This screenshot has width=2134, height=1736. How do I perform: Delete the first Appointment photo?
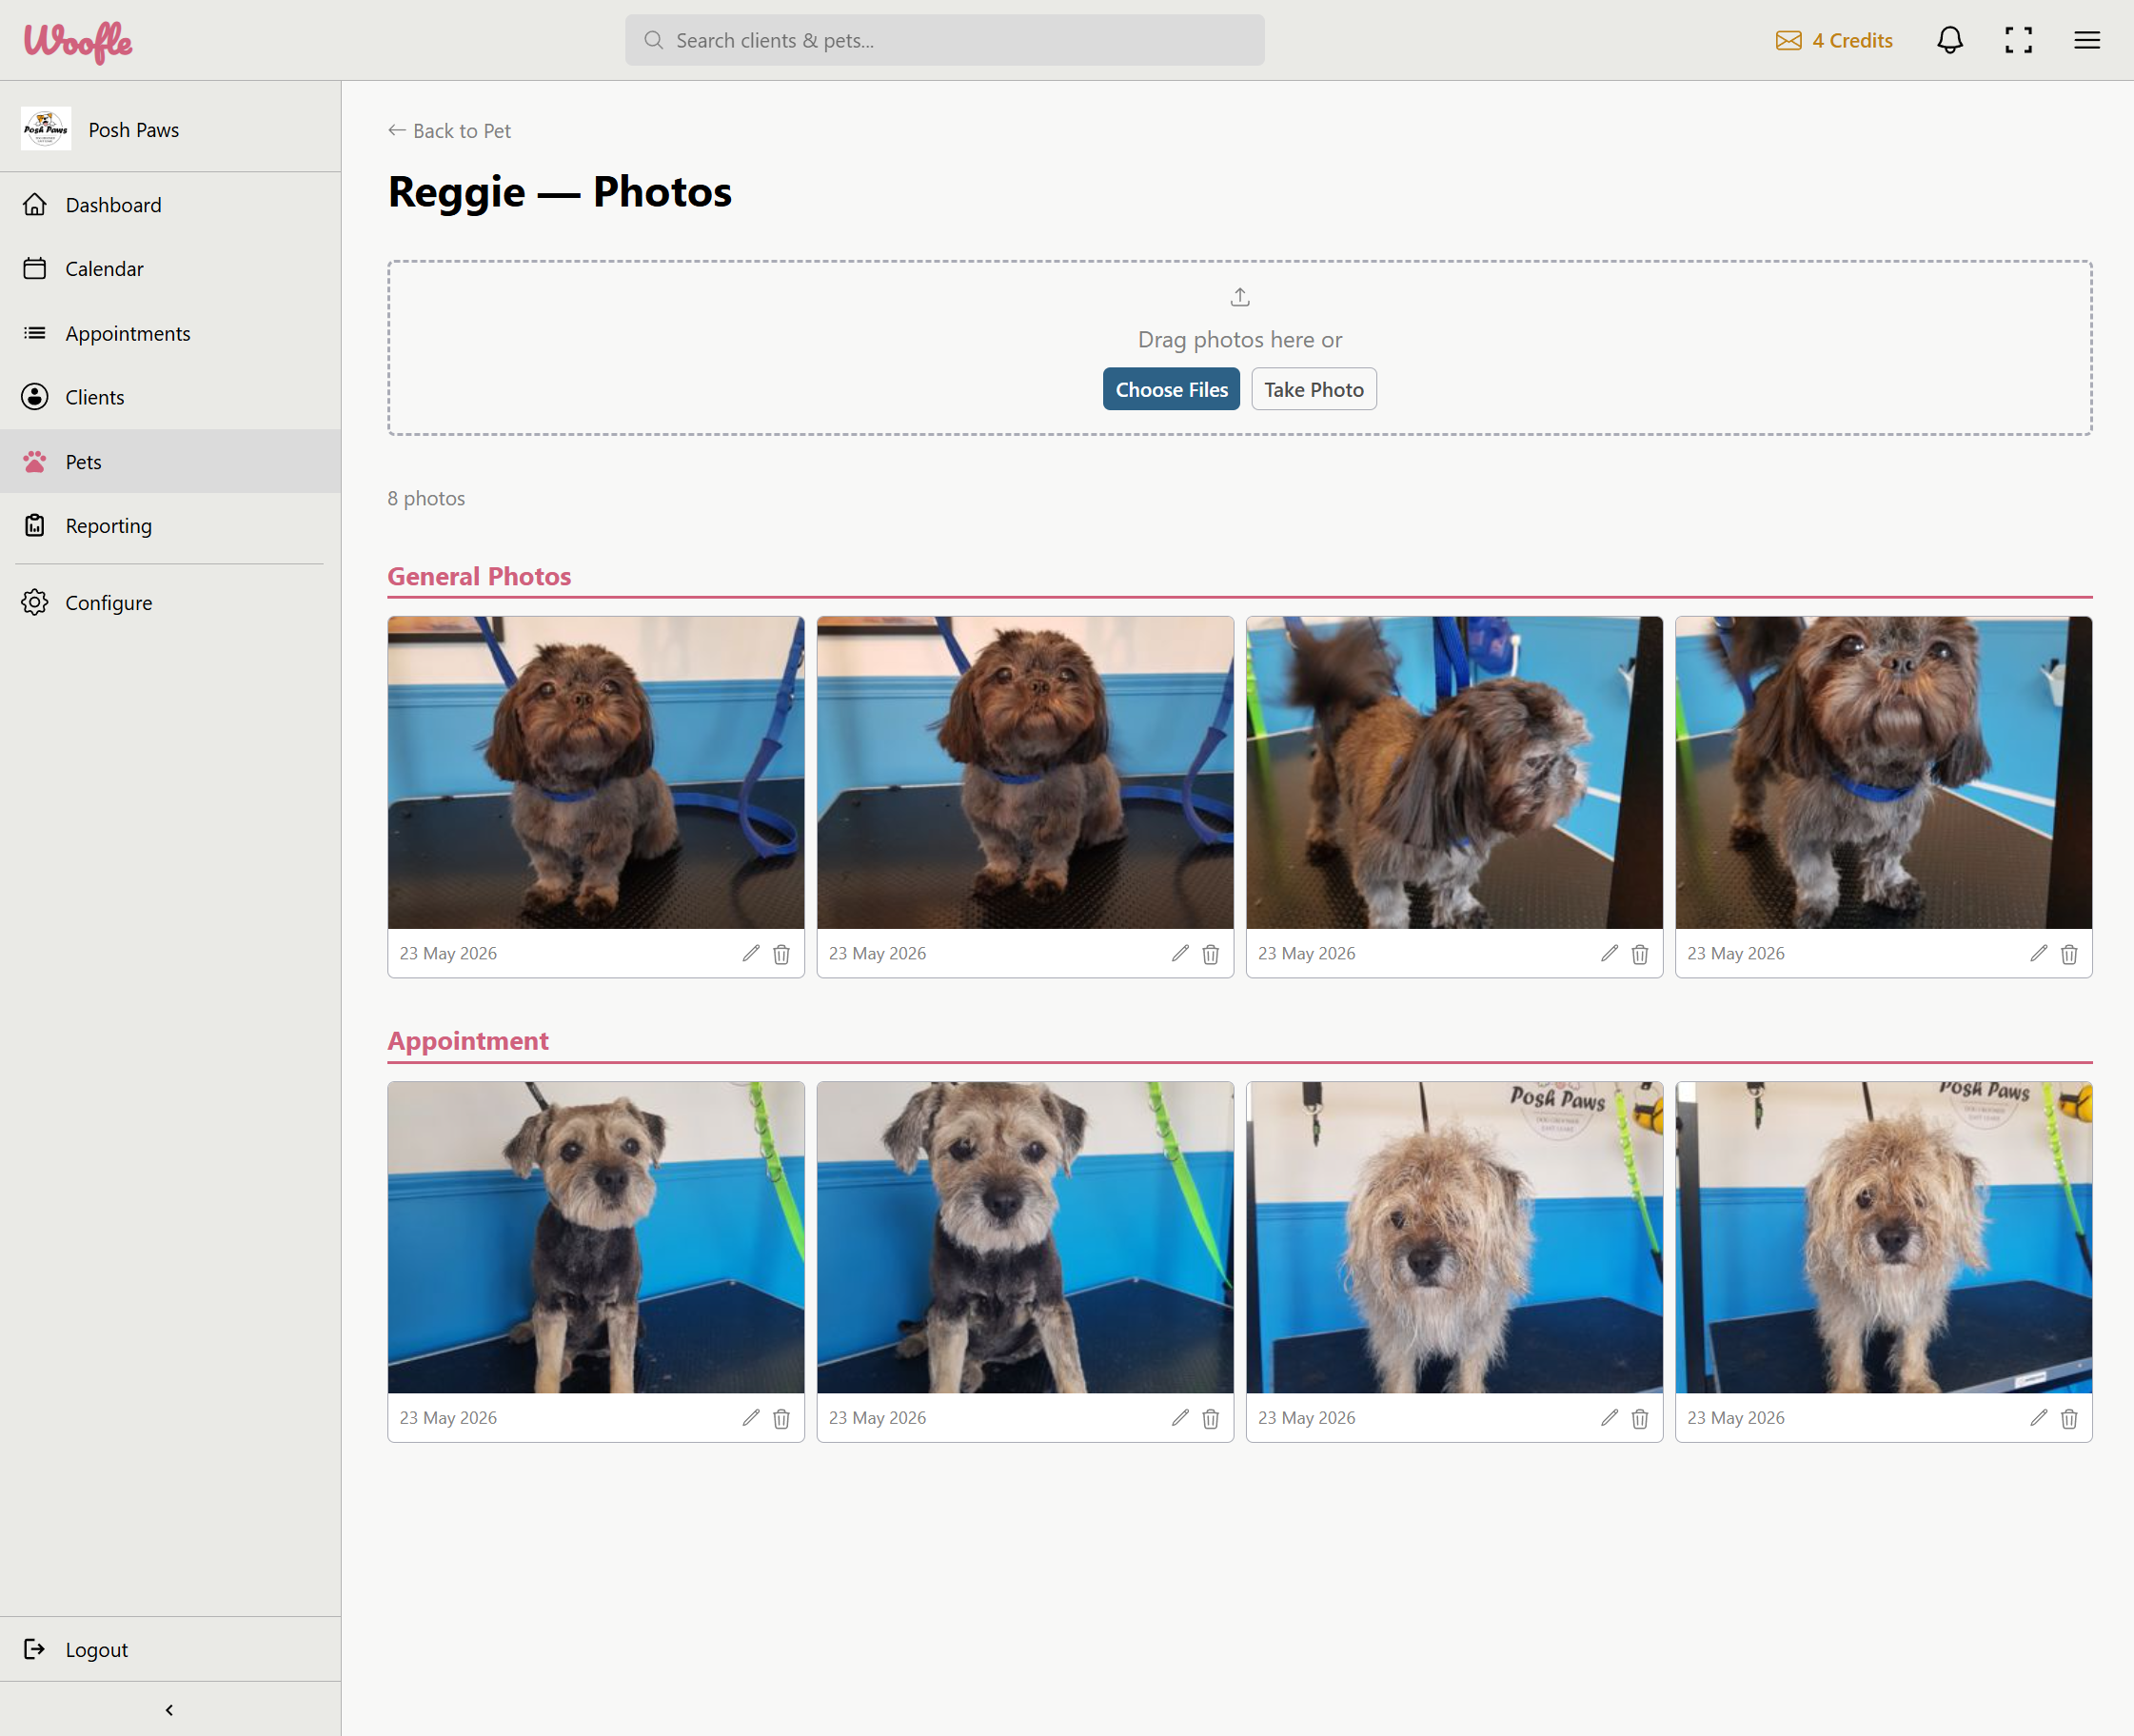[781, 1418]
